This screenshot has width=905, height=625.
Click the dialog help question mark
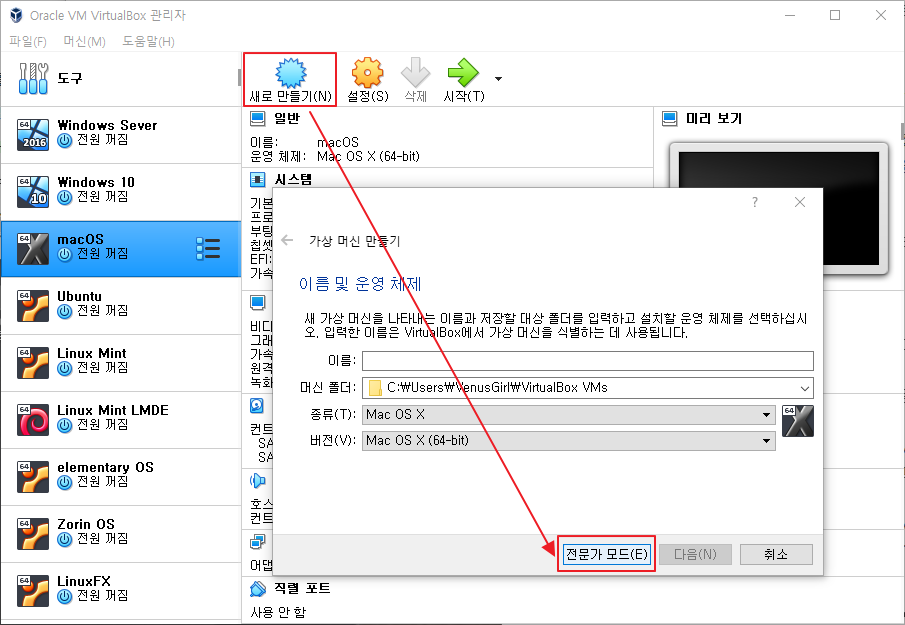[x=754, y=202]
